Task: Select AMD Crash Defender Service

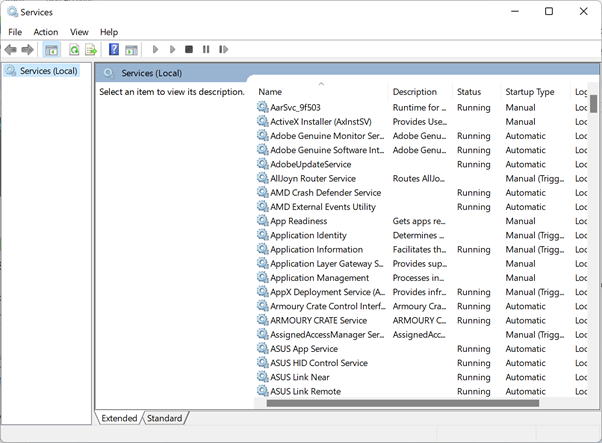Action: click(421, 193)
